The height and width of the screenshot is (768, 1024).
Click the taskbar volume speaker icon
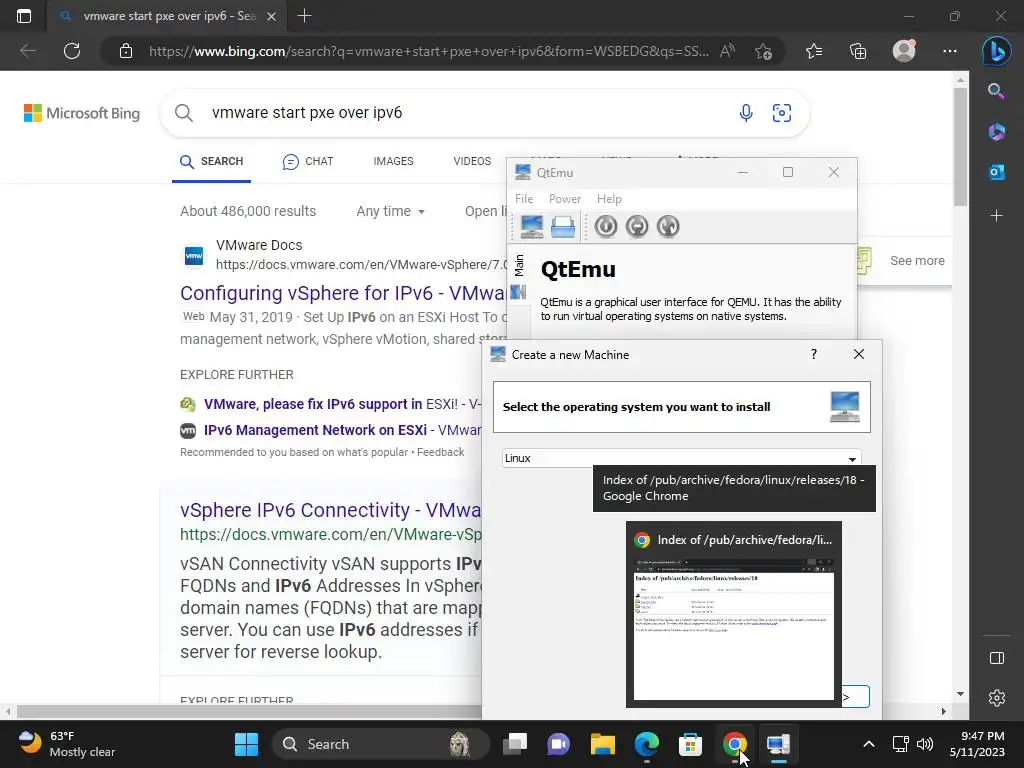pyautogui.click(x=925, y=744)
